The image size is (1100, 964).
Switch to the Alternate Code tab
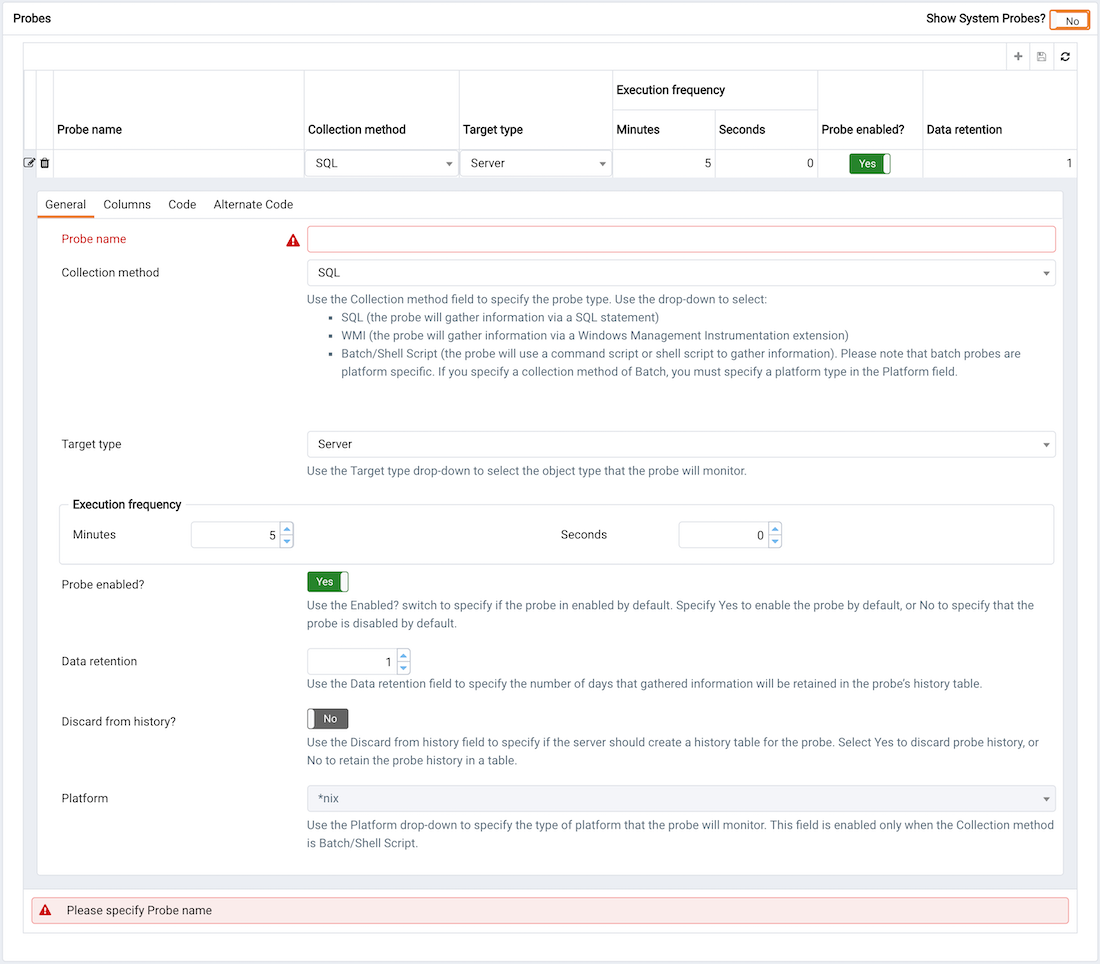pos(253,204)
